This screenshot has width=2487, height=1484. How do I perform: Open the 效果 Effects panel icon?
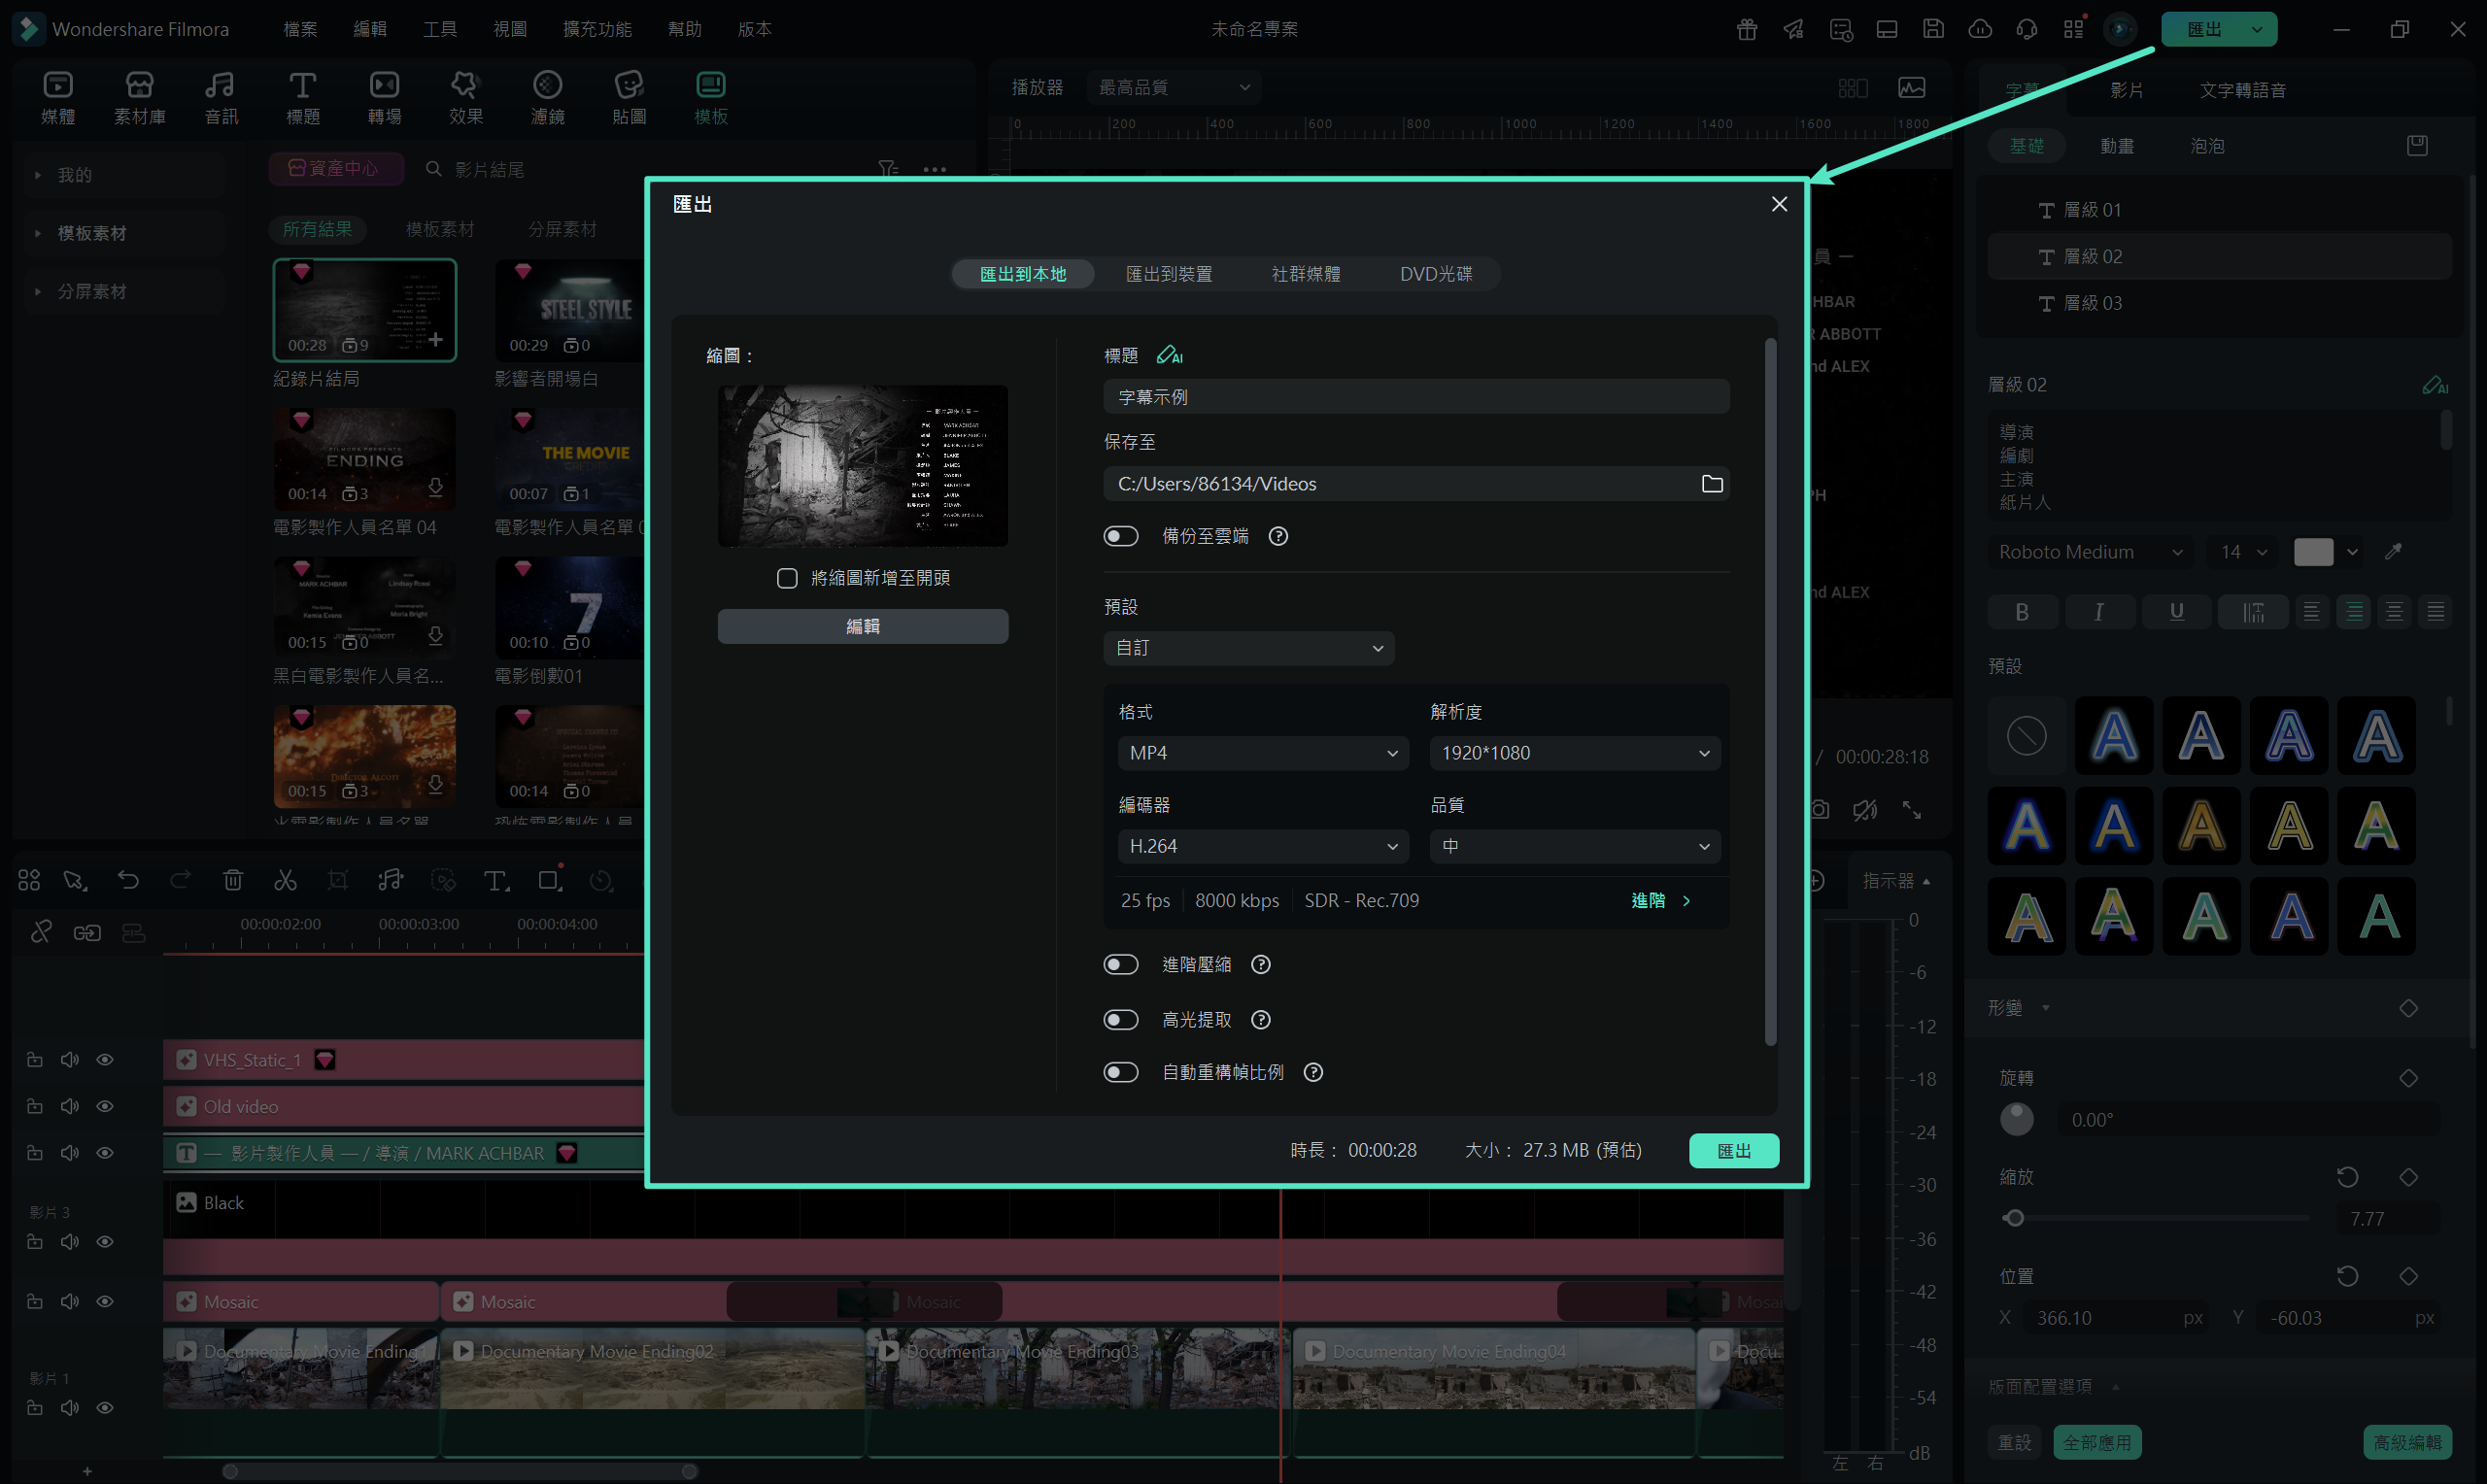click(465, 97)
